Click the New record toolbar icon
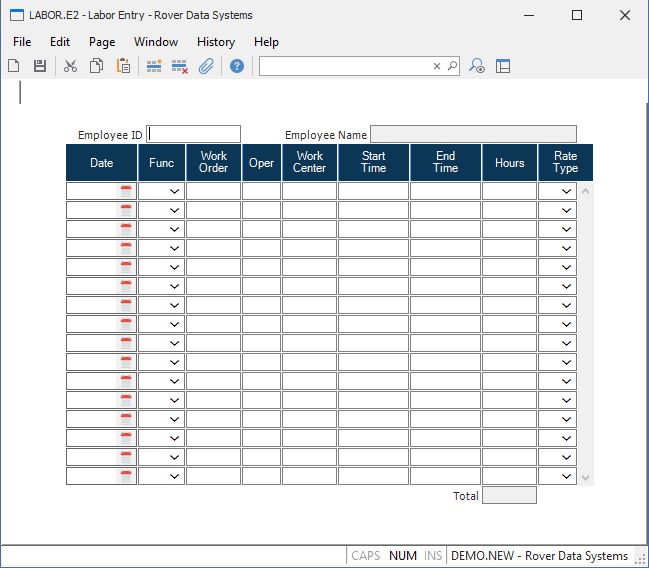The image size is (649, 568). click(14, 66)
